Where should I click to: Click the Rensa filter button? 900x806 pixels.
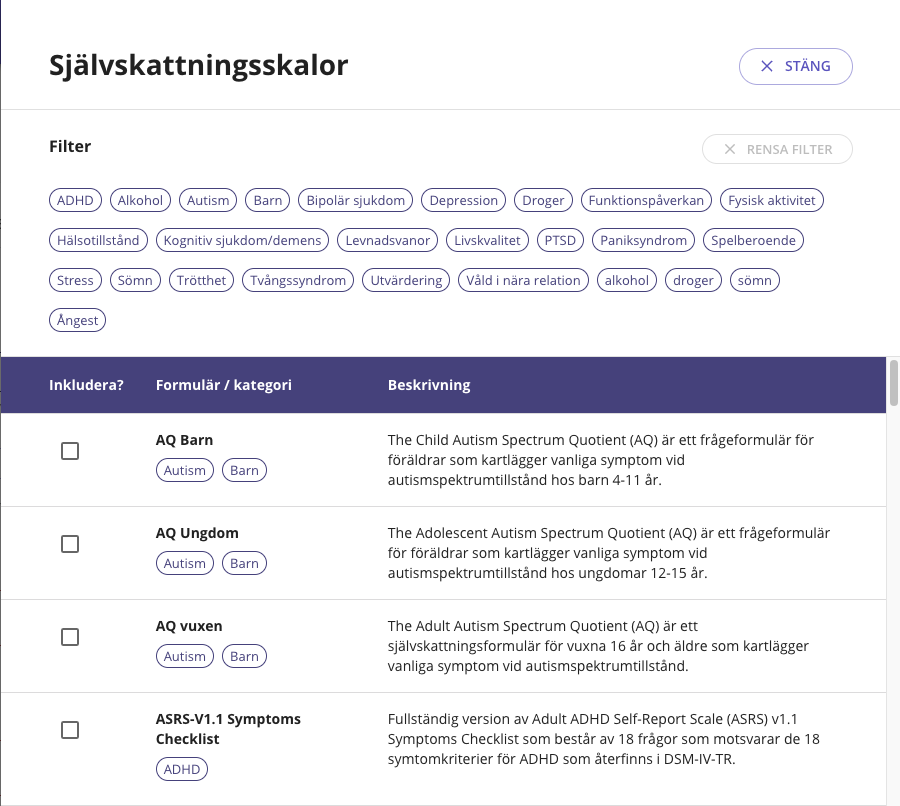[x=777, y=149]
